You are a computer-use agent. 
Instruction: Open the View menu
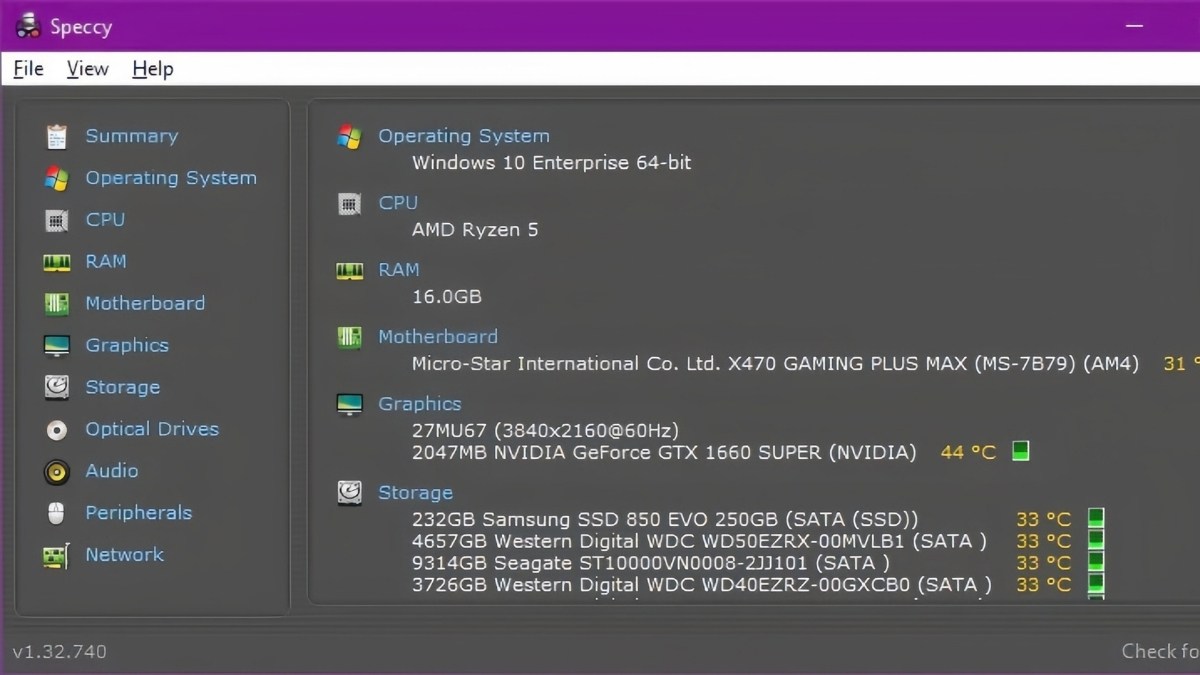[x=87, y=69]
